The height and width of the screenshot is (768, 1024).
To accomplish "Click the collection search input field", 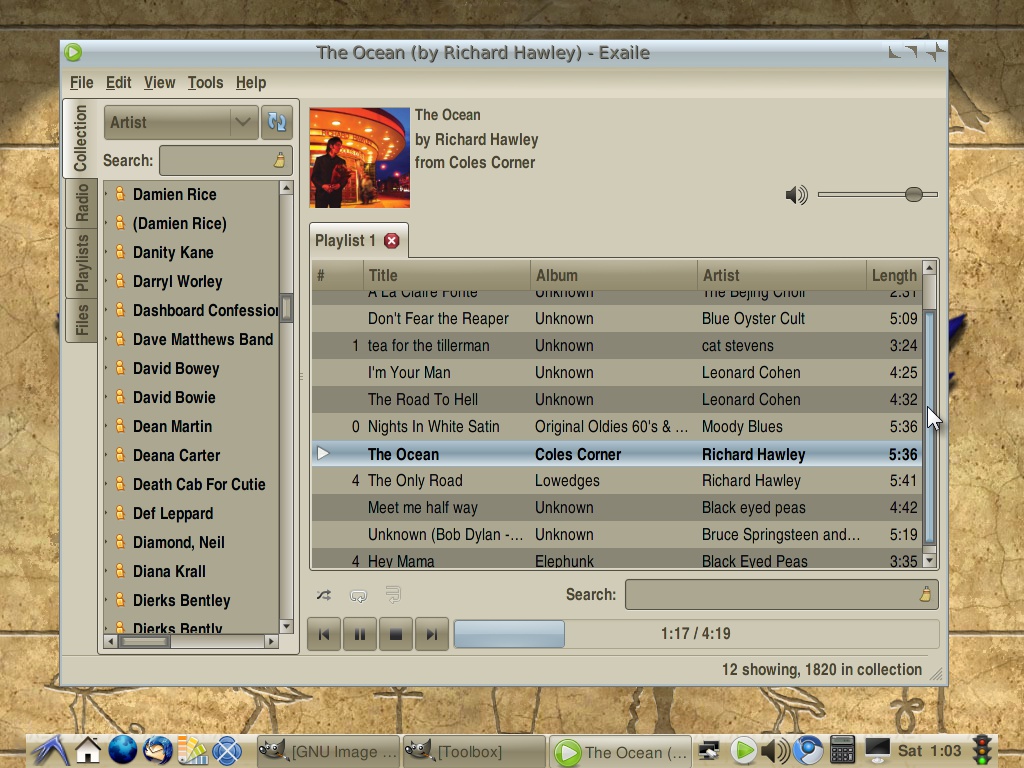I will (225, 160).
